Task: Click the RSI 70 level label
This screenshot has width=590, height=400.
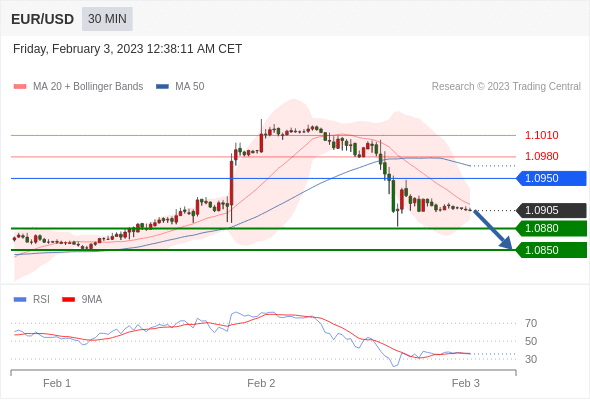Action: (x=531, y=323)
